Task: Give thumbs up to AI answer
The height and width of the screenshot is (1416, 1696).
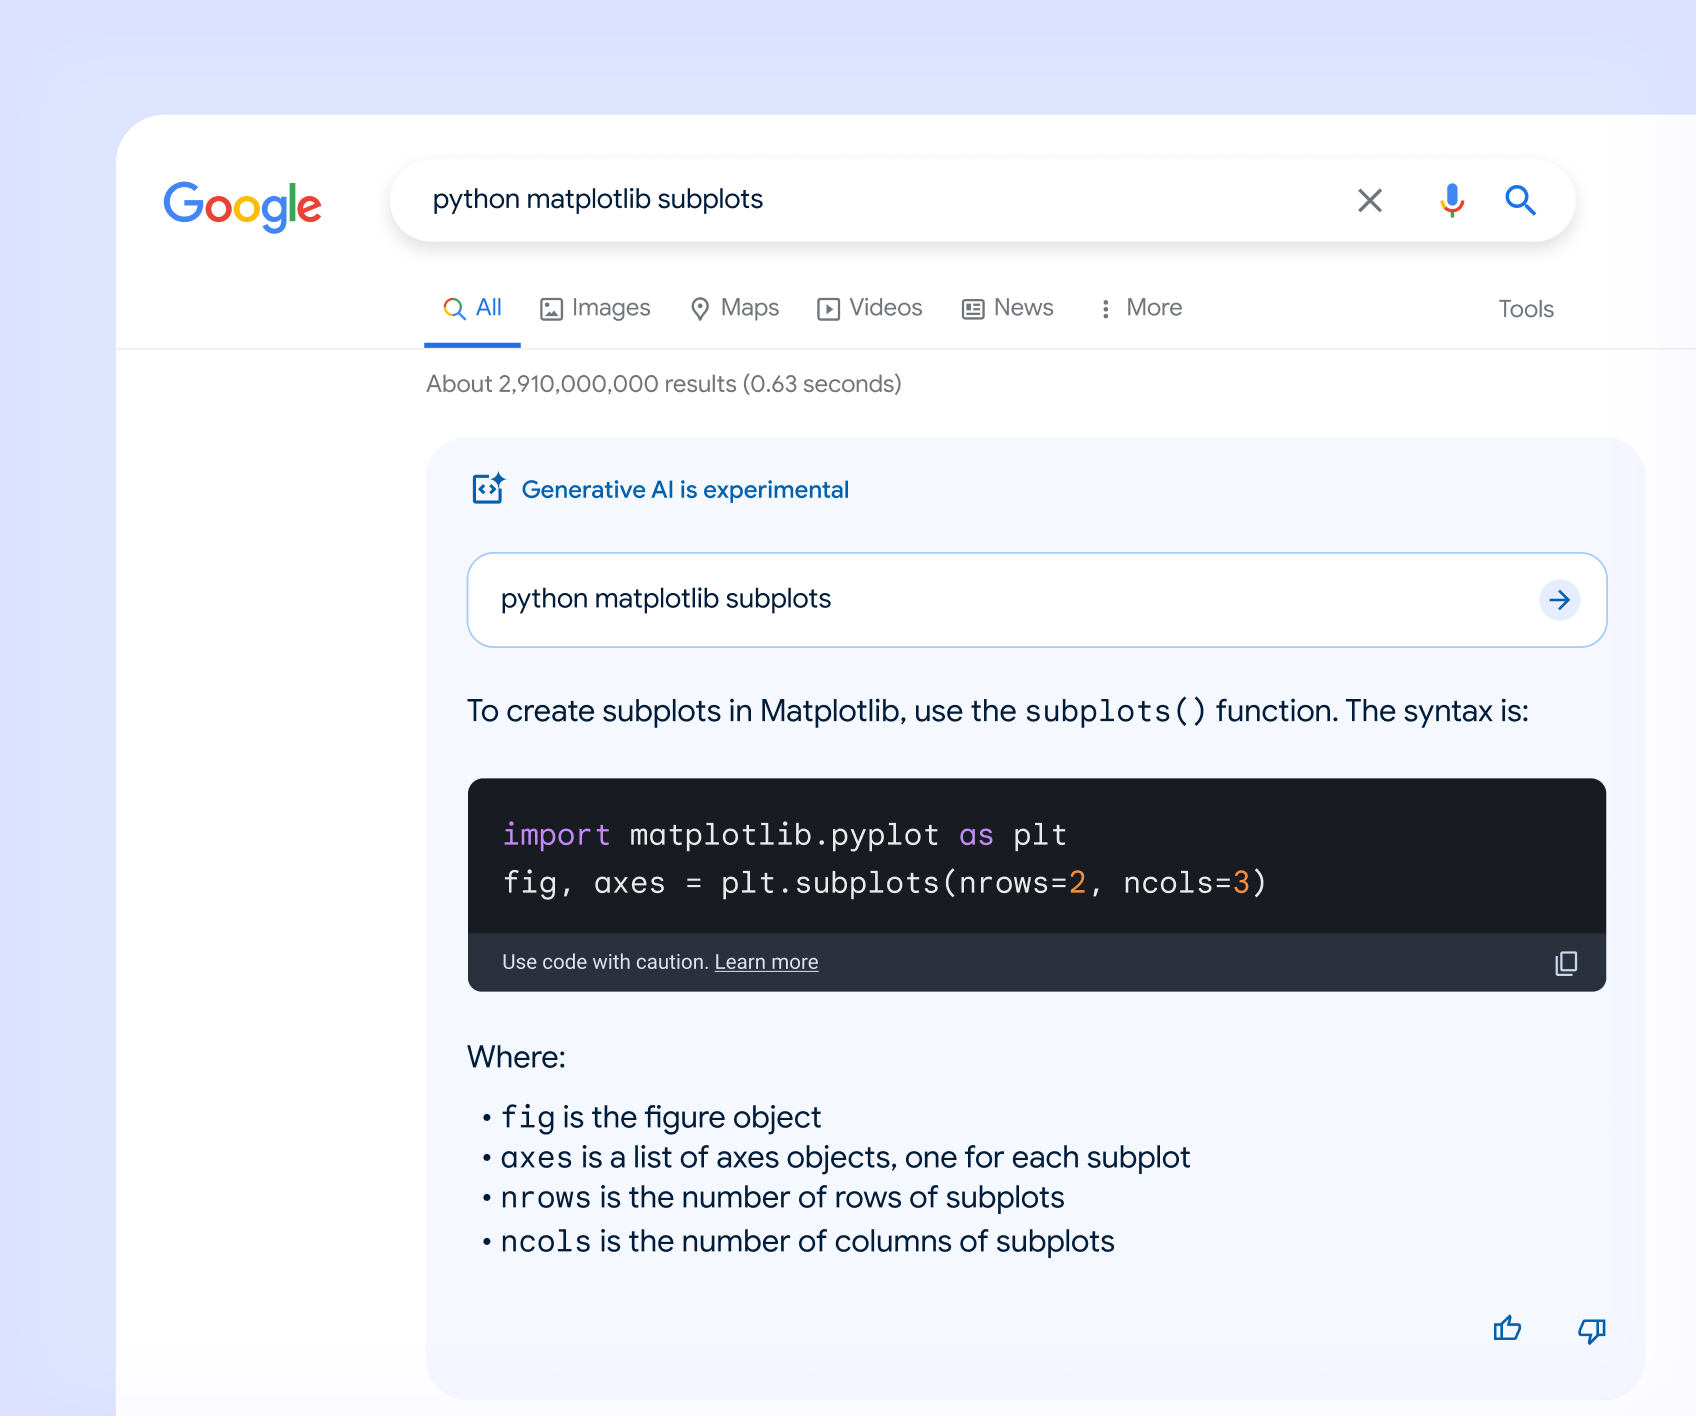Action: (1506, 1329)
